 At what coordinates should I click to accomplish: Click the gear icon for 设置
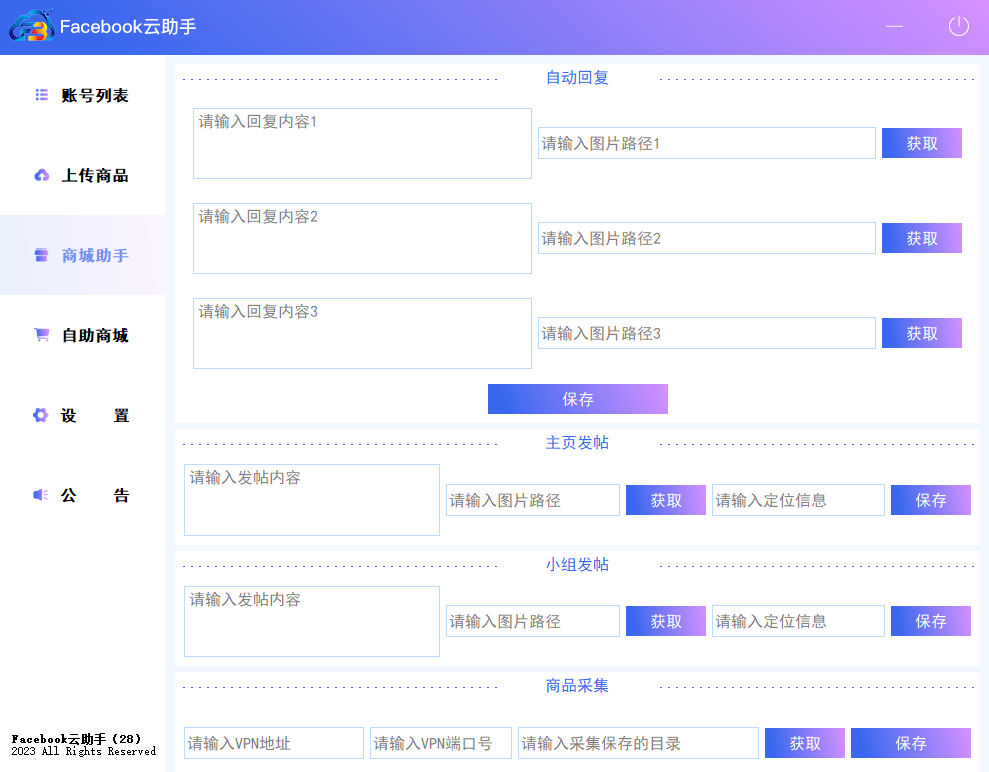[x=40, y=415]
